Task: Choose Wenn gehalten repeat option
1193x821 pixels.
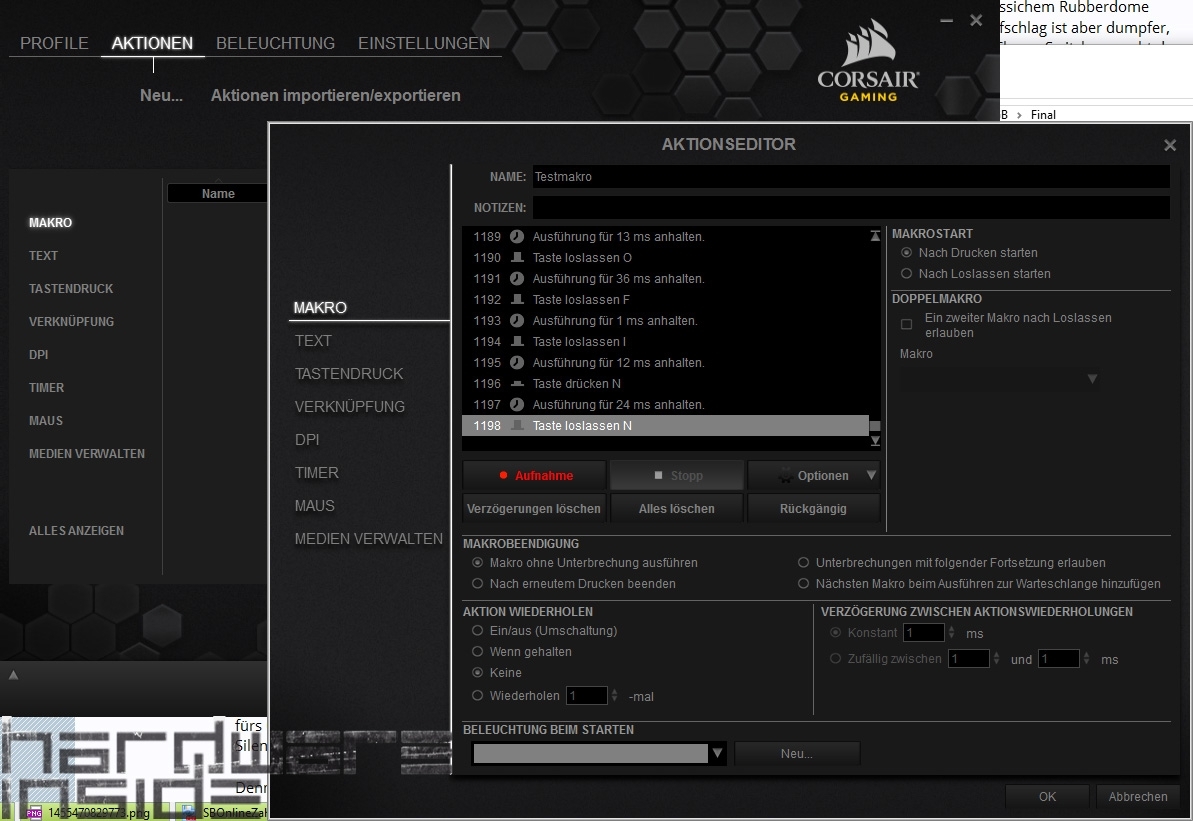Action: (x=478, y=652)
